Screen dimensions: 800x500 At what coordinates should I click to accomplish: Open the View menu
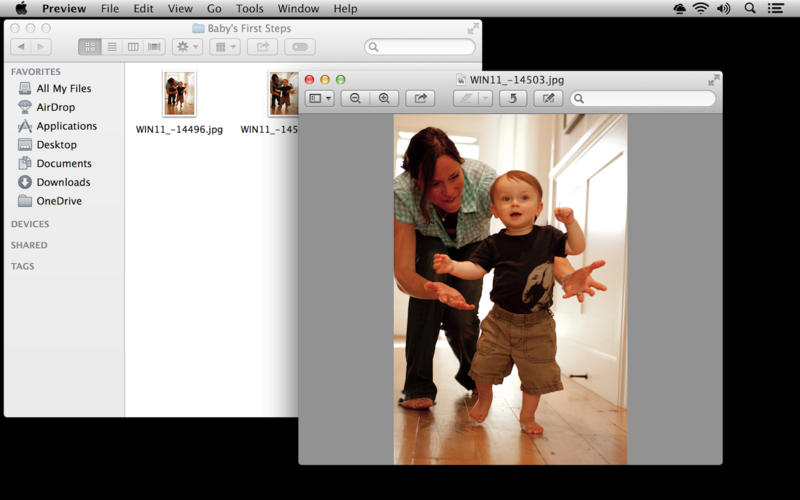coord(180,9)
